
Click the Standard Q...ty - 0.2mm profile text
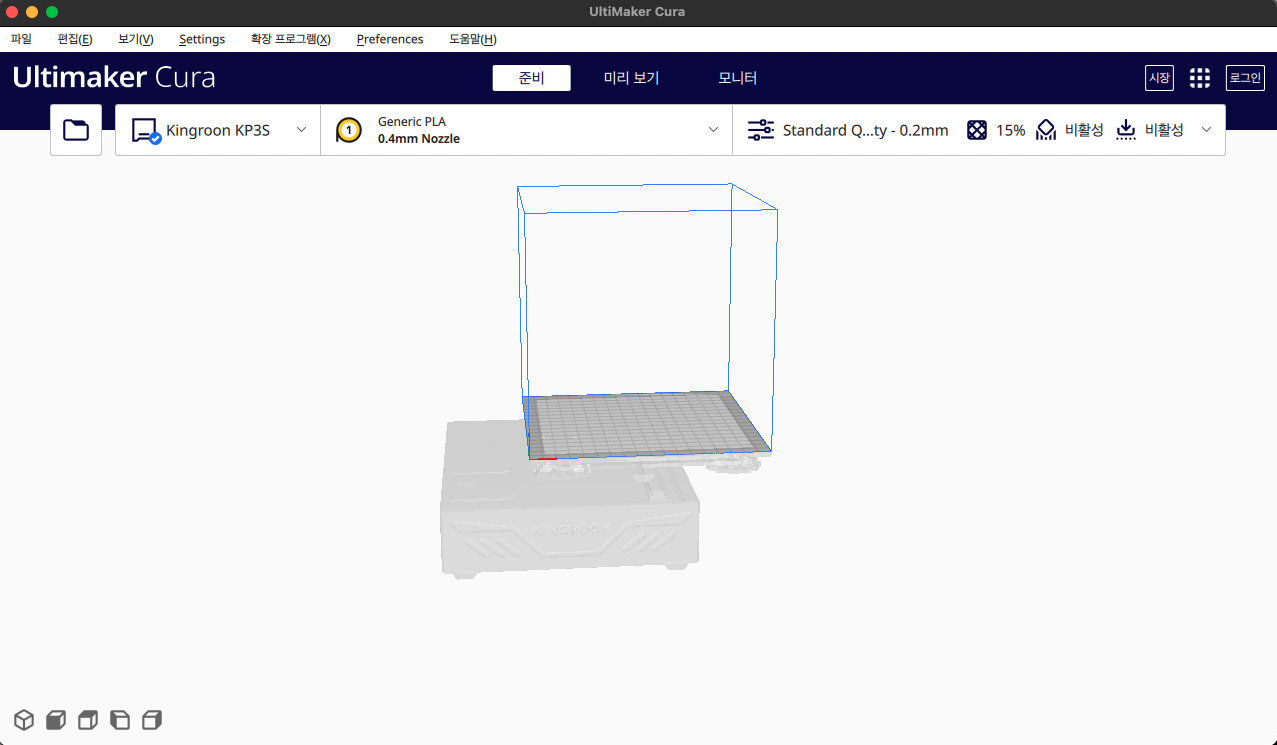(x=865, y=130)
